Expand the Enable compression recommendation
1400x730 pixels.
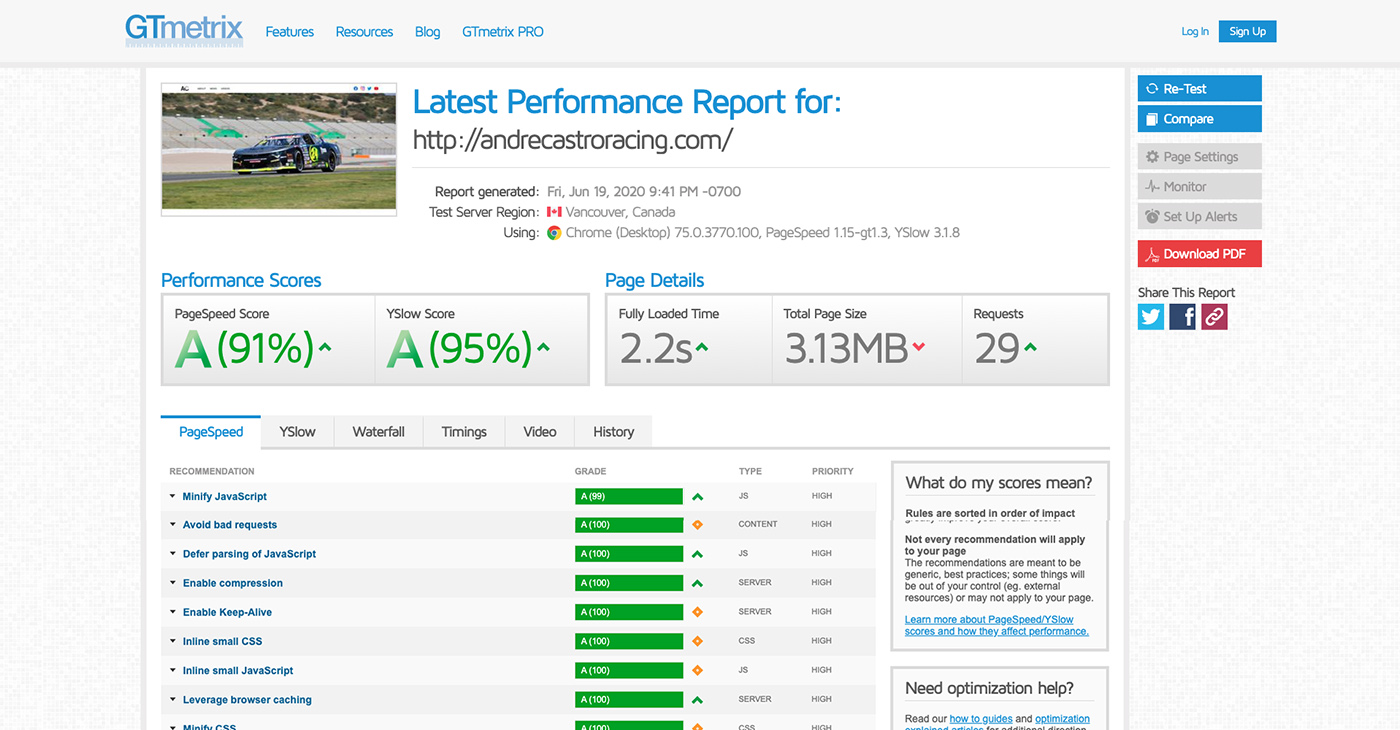pyautogui.click(x=232, y=583)
